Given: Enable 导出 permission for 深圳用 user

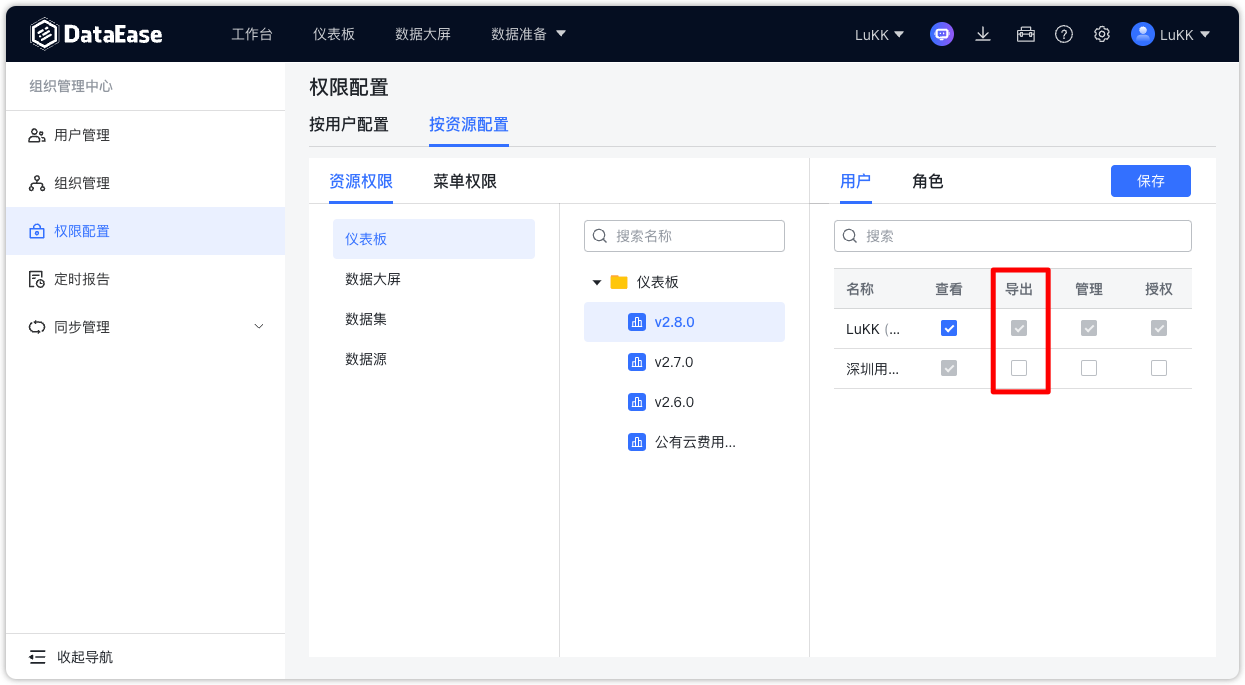Looking at the screenshot, I should click(x=1019, y=367).
